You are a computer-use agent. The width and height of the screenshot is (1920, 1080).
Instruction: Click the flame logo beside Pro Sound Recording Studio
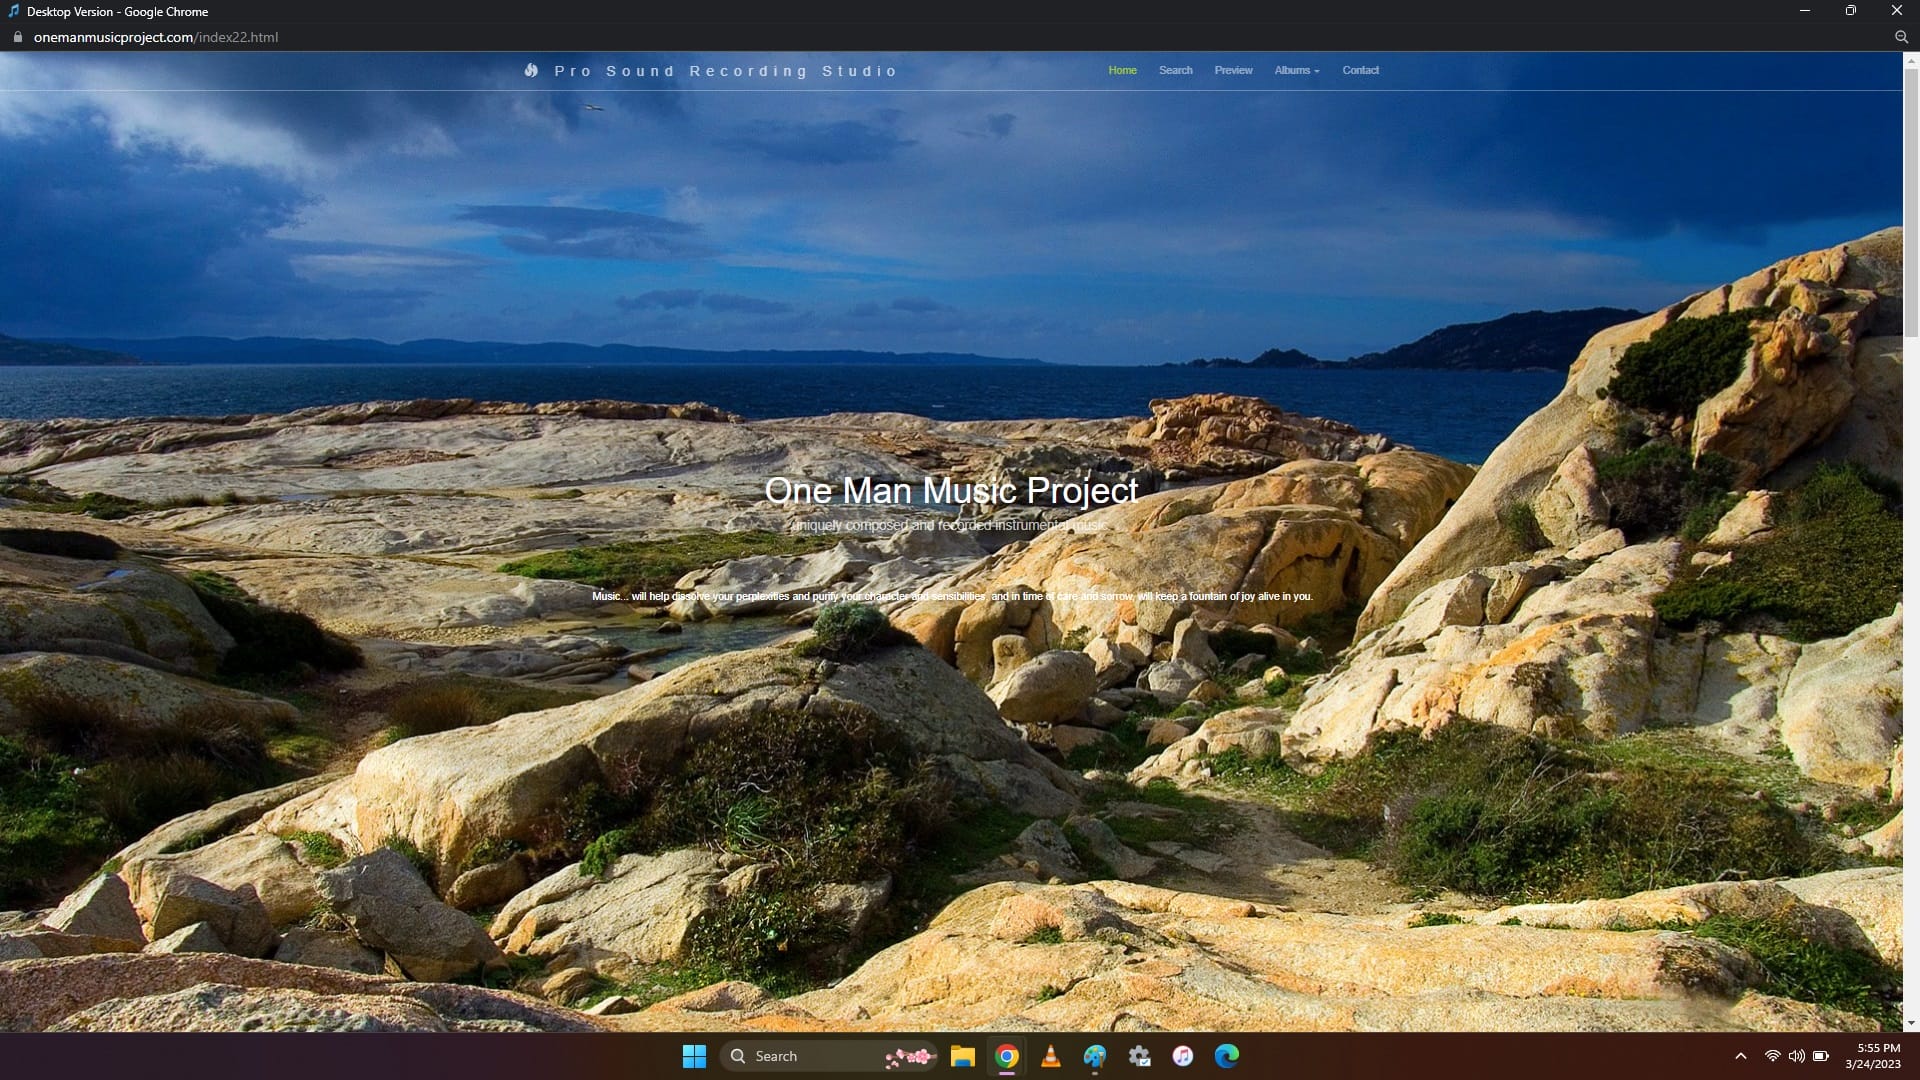click(x=531, y=70)
